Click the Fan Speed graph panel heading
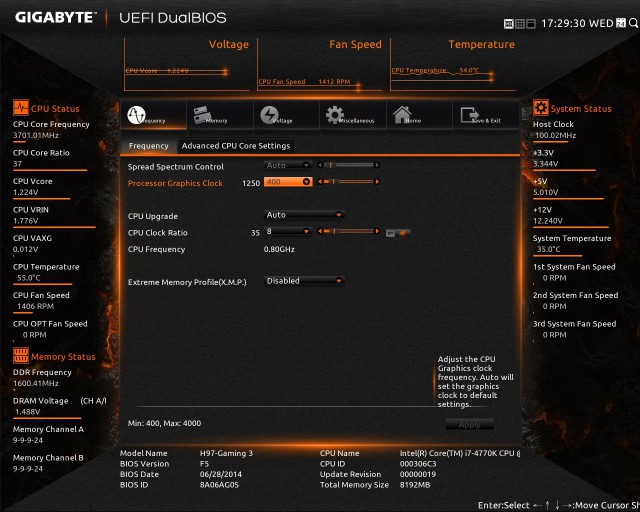 (x=355, y=44)
